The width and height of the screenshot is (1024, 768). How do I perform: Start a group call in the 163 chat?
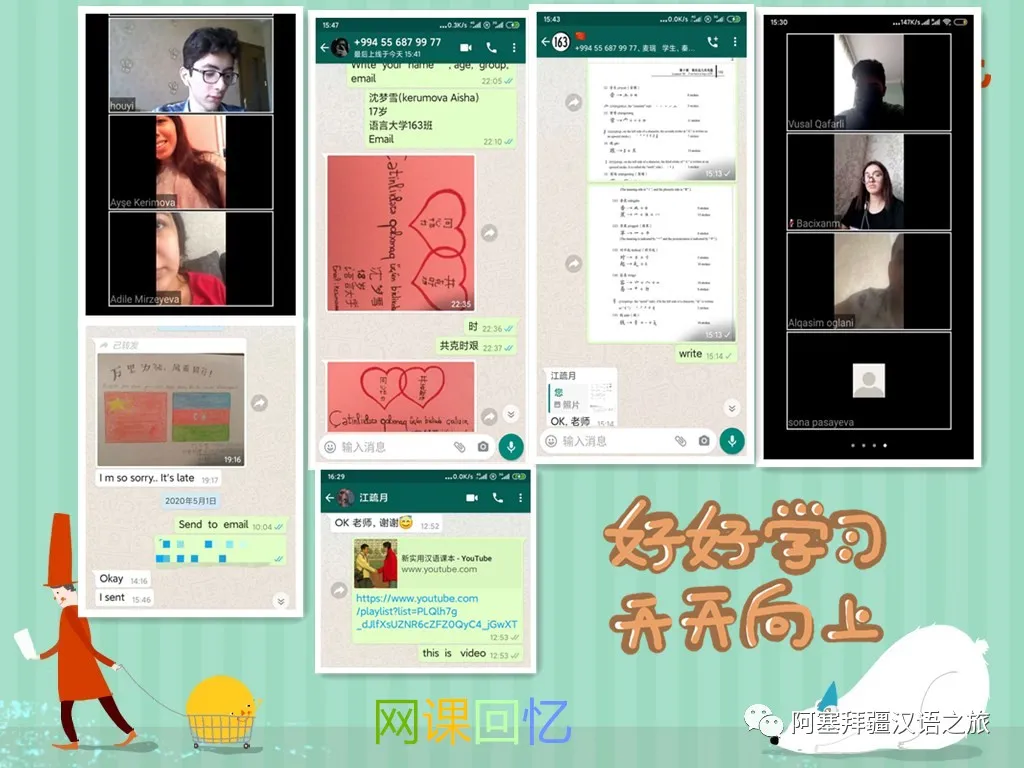[x=712, y=42]
